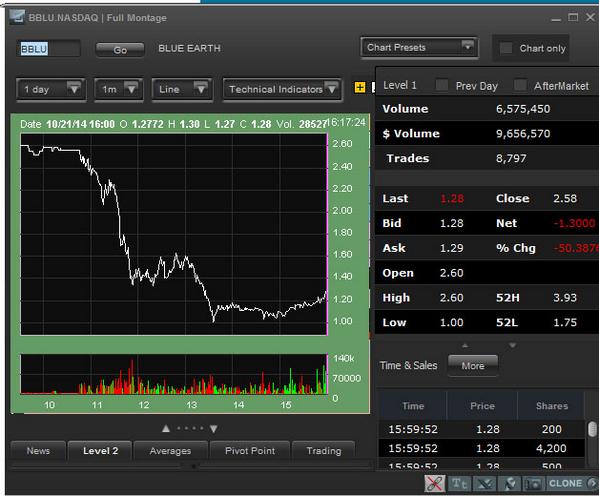Click the CLONE button
This screenshot has height=496, width=599.
point(565,483)
